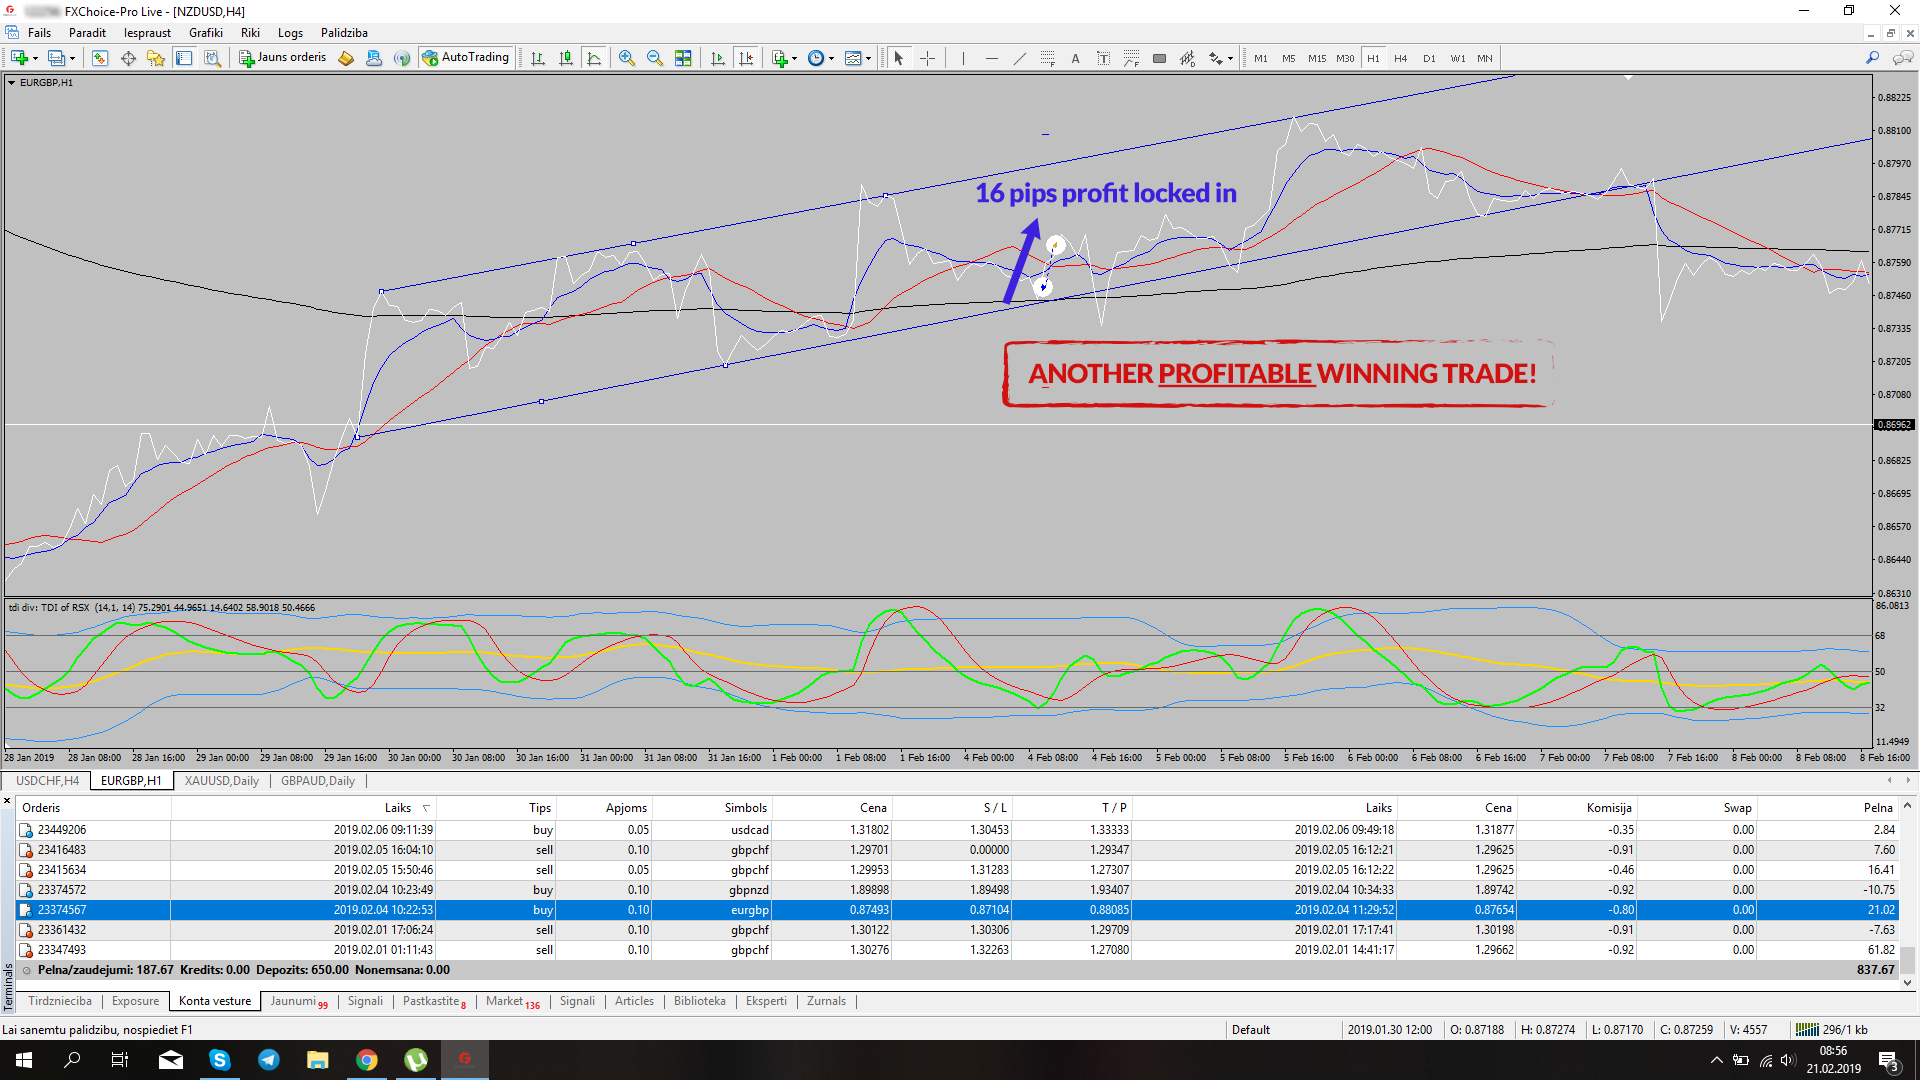Open Market Watch panel icon

point(100,58)
